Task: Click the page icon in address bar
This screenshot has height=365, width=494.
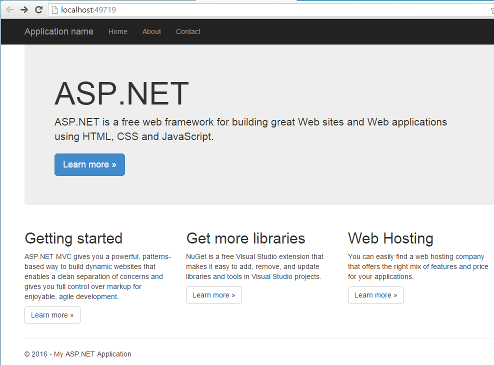Action: point(55,10)
